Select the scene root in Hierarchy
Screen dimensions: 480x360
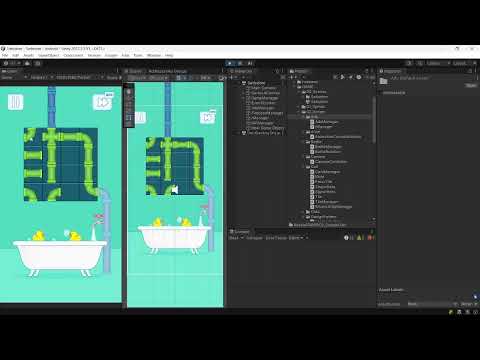click(x=257, y=83)
